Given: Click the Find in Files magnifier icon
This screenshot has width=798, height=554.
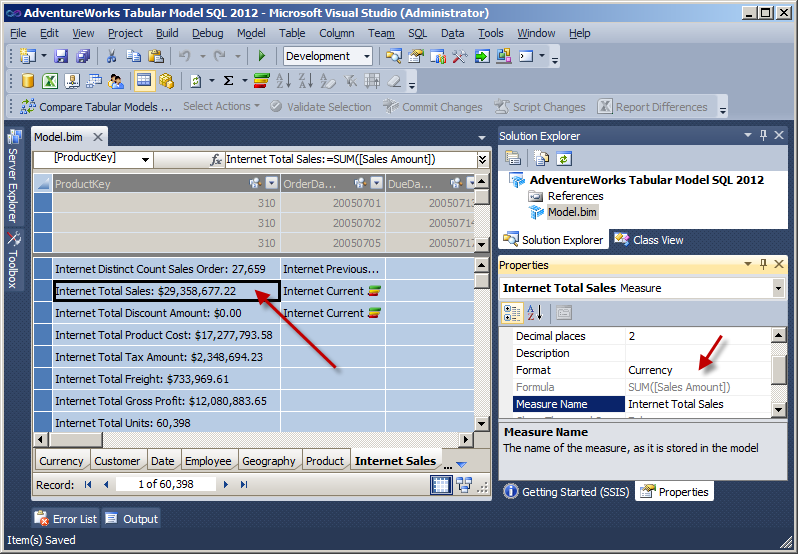Looking at the screenshot, I should [x=393, y=56].
